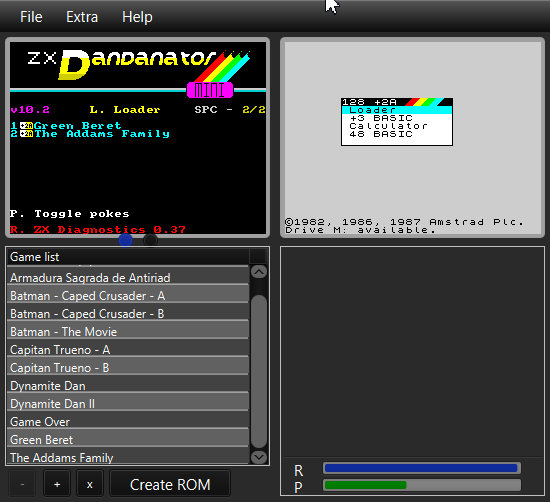Click the x button to clear list
The image size is (550, 502).
(90, 484)
